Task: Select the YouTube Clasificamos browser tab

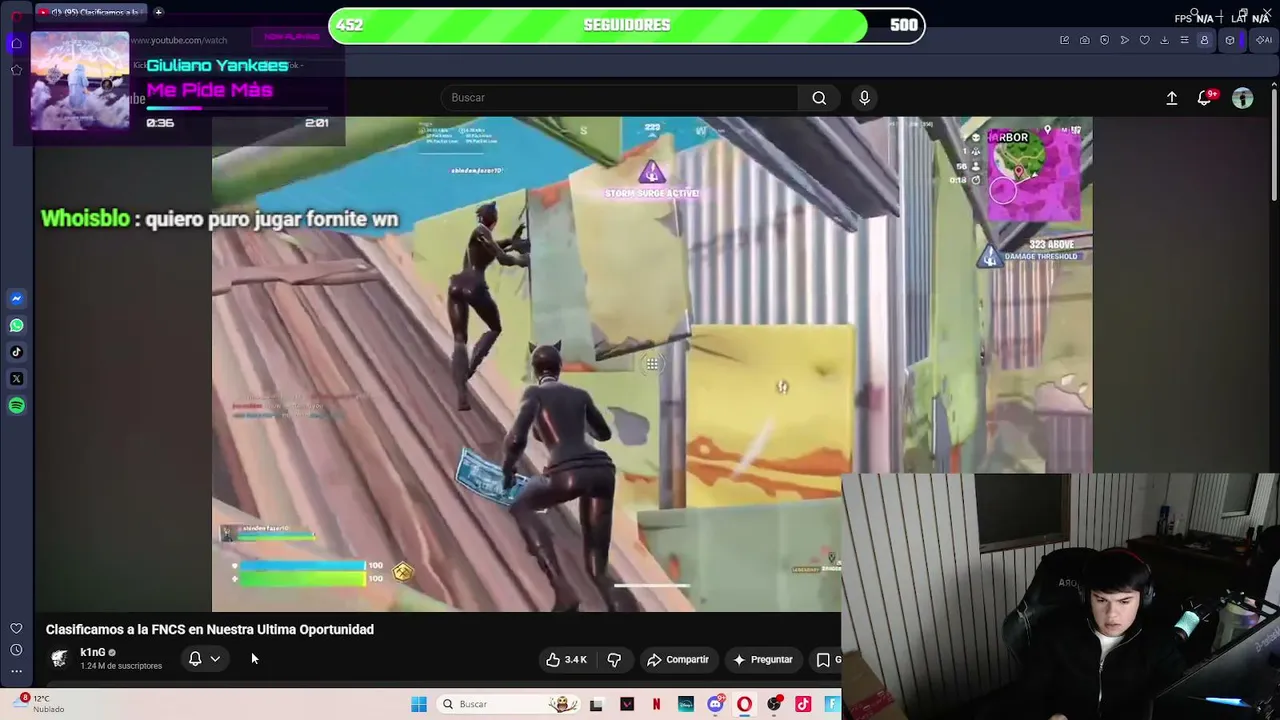Action: click(92, 13)
